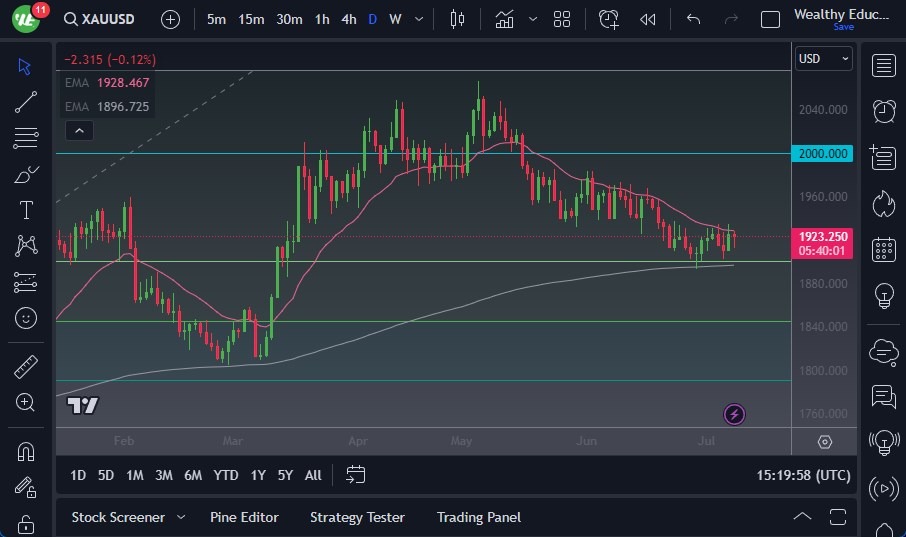Switch to the Strategy Tester tab
Image resolution: width=906 pixels, height=537 pixels.
tap(357, 517)
